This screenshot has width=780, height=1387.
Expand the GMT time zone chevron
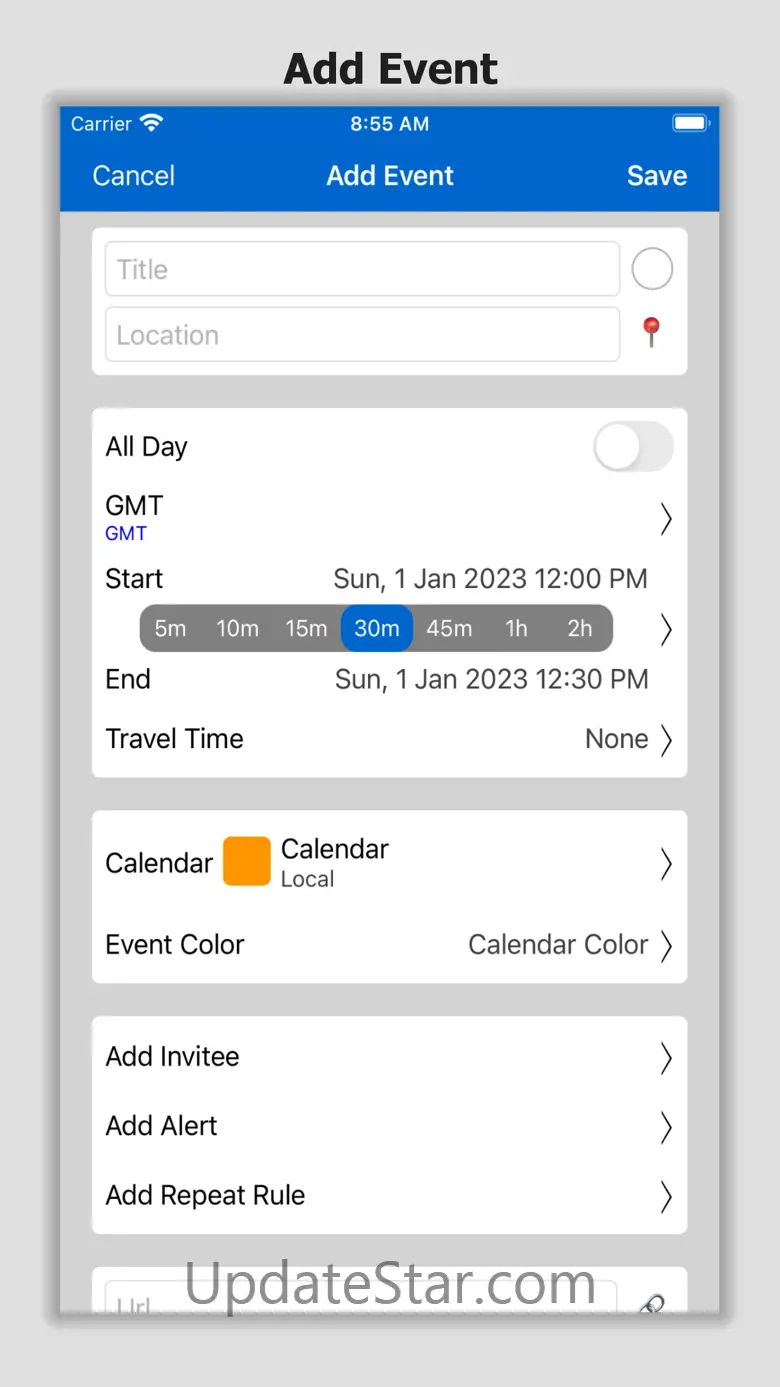(666, 518)
